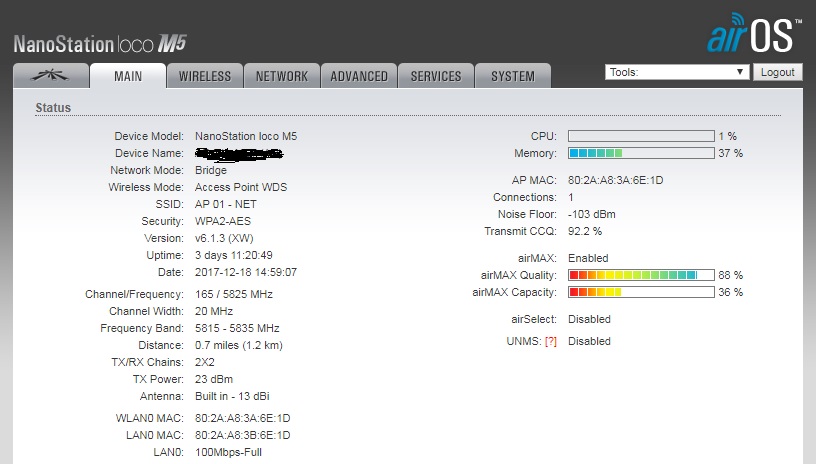Select SSID value AP 01 - NET
The width and height of the screenshot is (816, 464).
pyautogui.click(x=226, y=204)
